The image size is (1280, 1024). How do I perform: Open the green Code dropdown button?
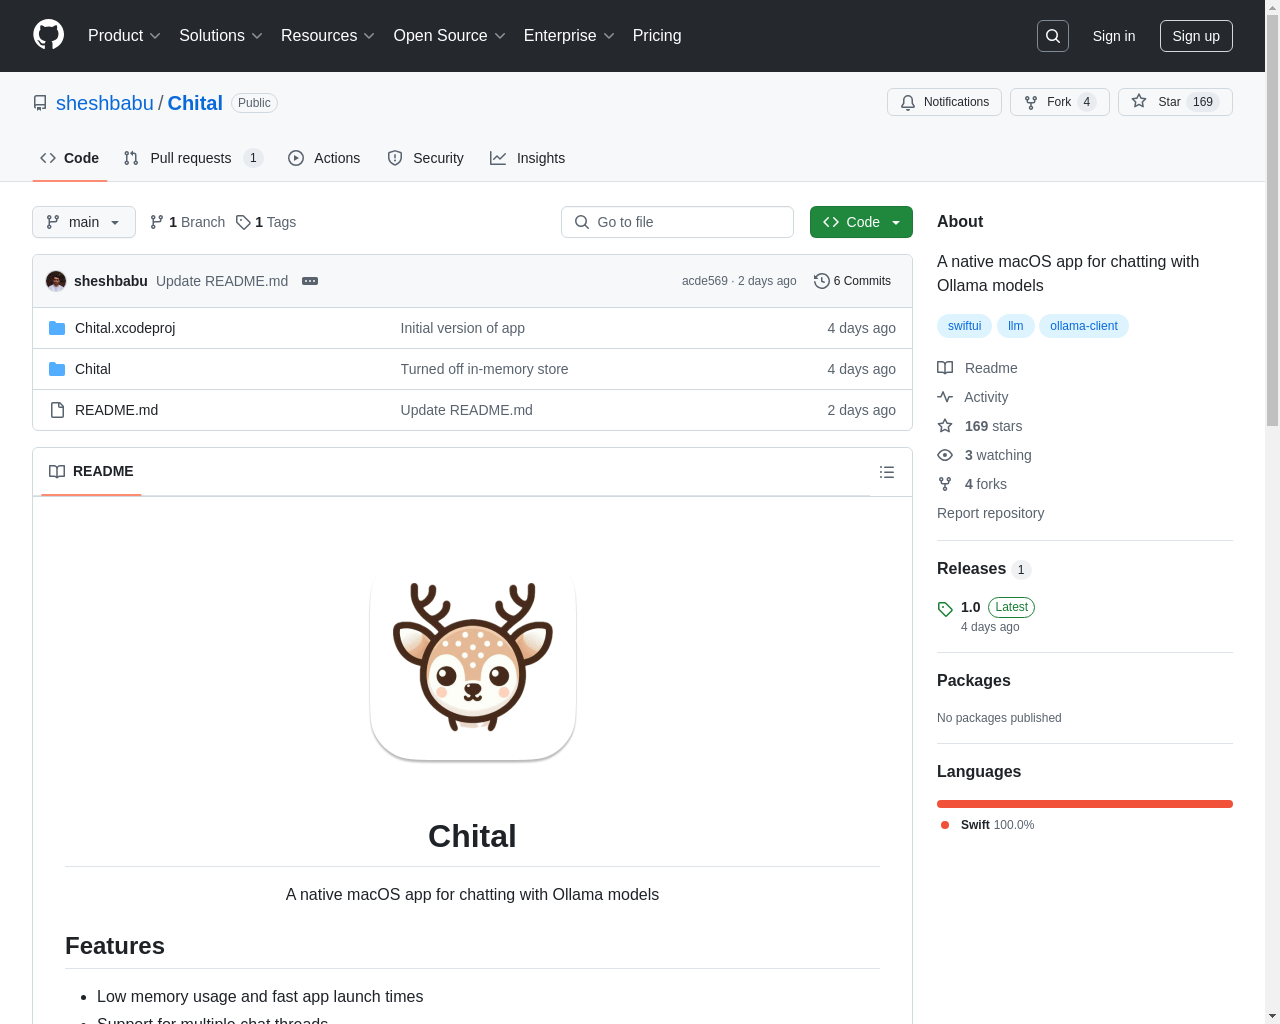(861, 222)
